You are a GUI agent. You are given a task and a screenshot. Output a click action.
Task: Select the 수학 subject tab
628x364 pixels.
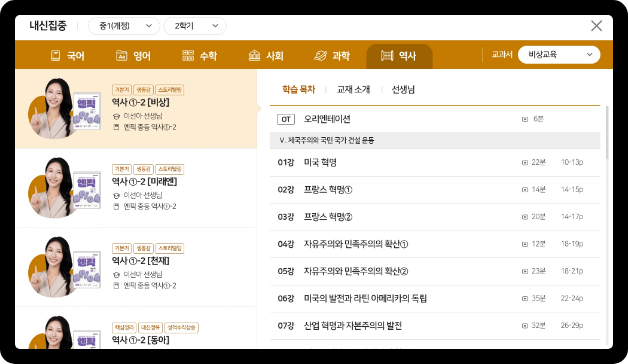coord(199,55)
